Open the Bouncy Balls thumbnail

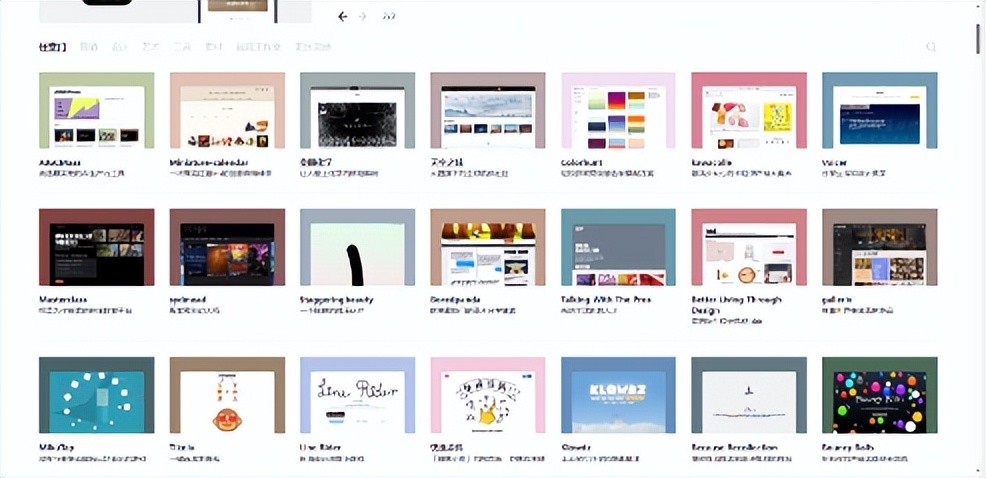(879, 395)
